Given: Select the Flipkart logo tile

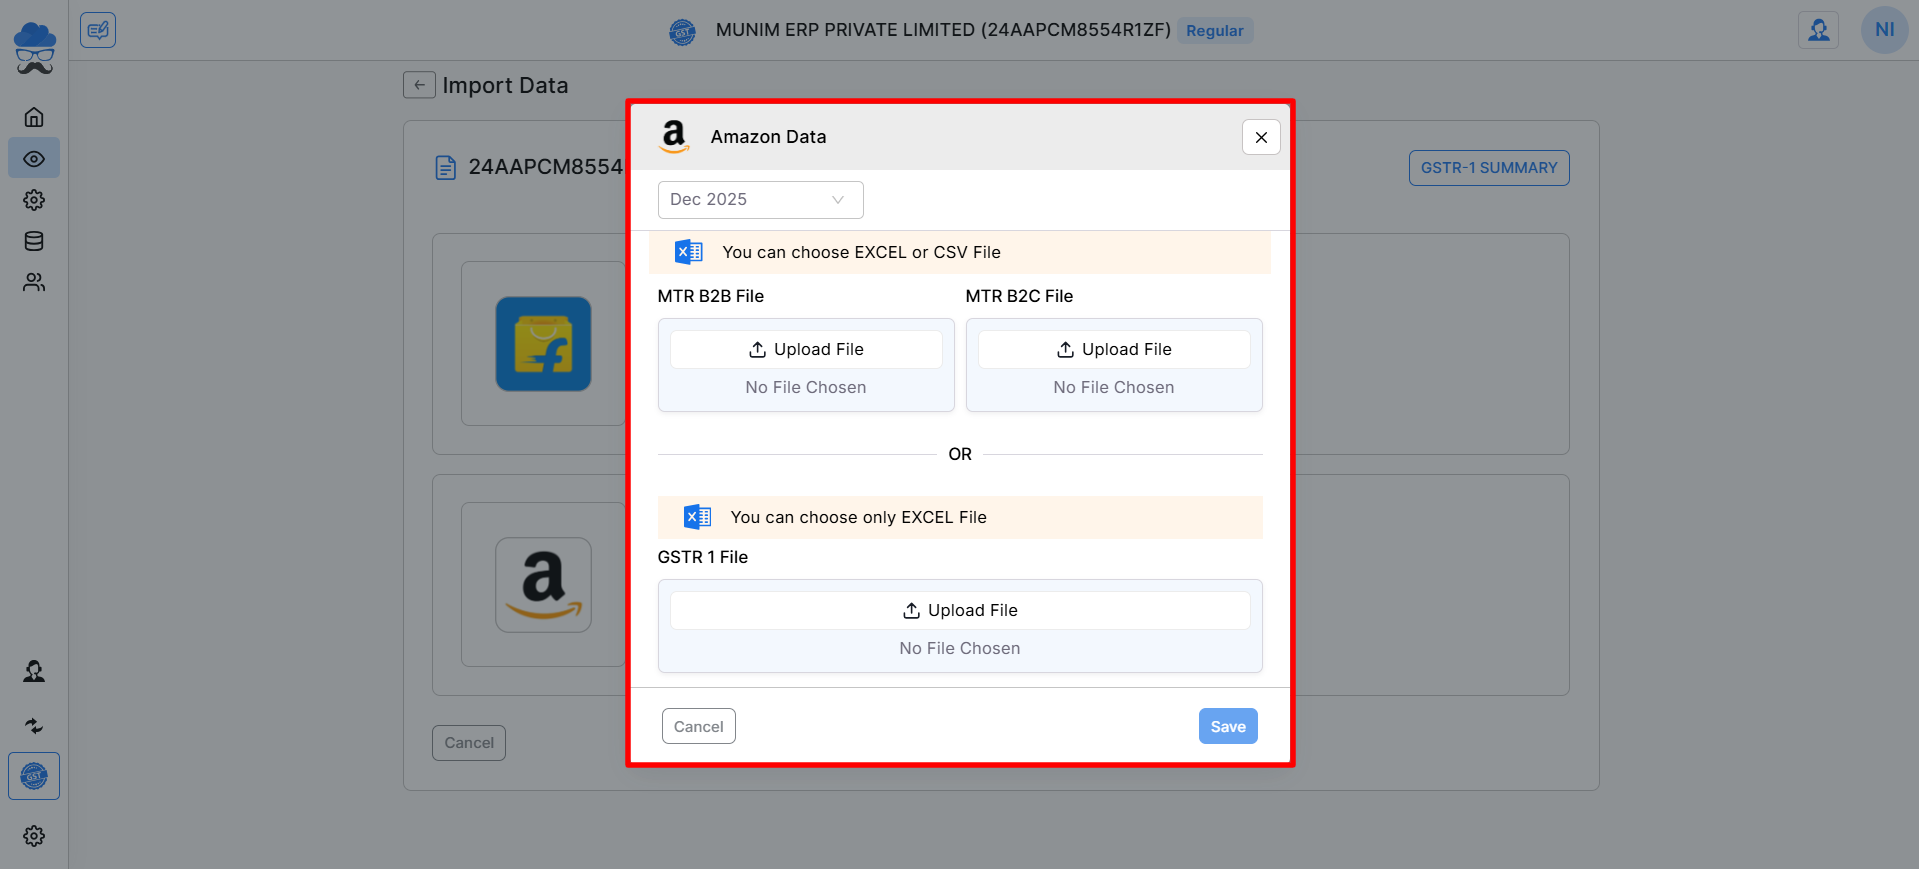Looking at the screenshot, I should (x=543, y=344).
